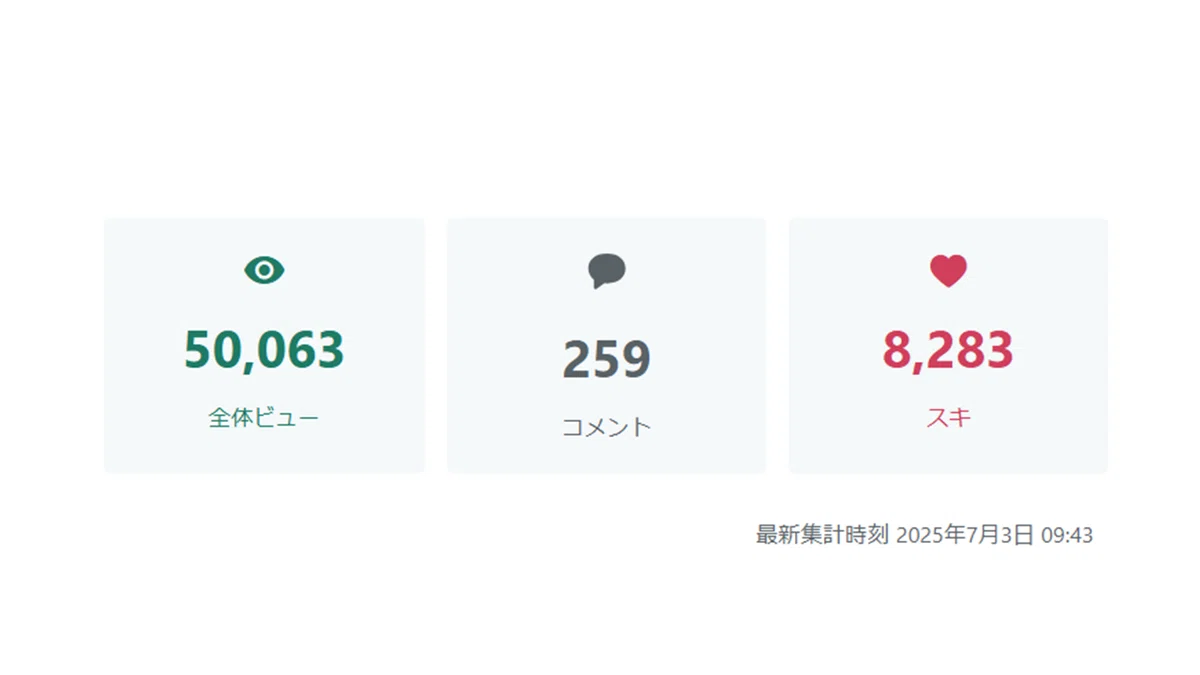This screenshot has width=1200, height=675.
Task: Select the 50,063 total views number
Action: (264, 350)
